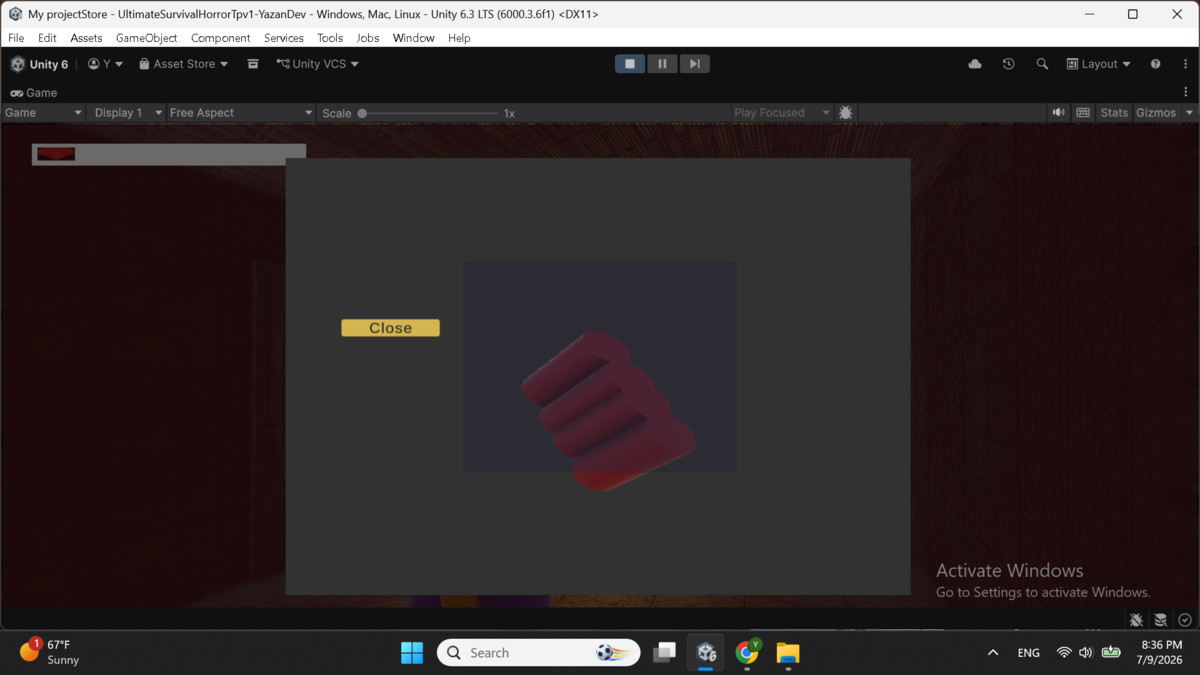This screenshot has height=675, width=1200.
Task: Click the red dynamite item preview image
Action: pyautogui.click(x=609, y=410)
